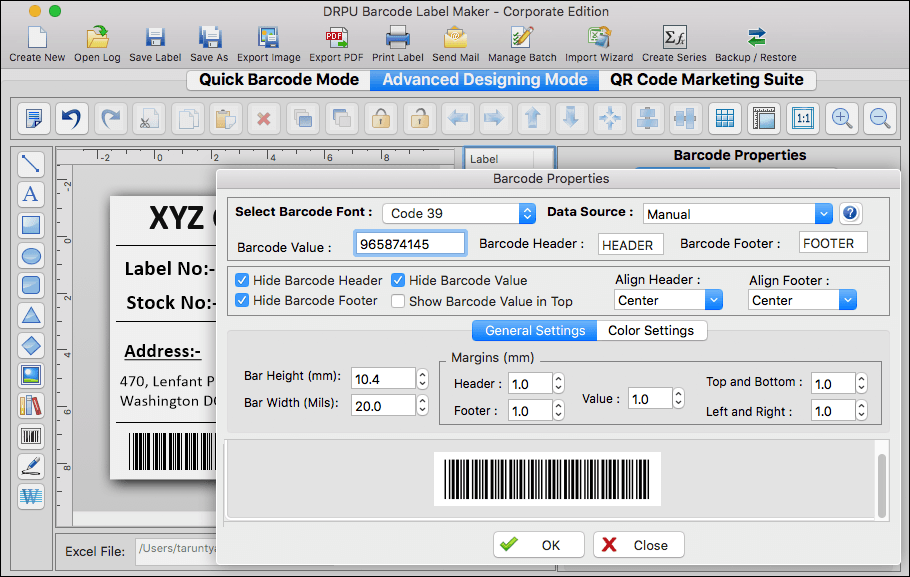Switch to Advanced Designing Mode tab
Image resolution: width=910 pixels, height=577 pixels.
point(485,80)
